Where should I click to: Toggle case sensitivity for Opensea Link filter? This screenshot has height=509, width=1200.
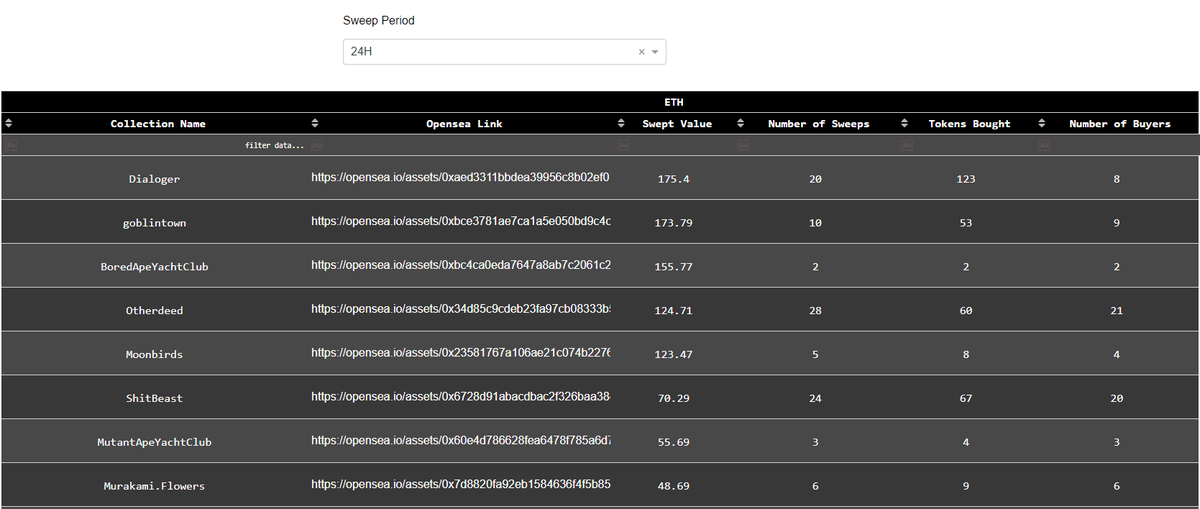(x=317, y=145)
